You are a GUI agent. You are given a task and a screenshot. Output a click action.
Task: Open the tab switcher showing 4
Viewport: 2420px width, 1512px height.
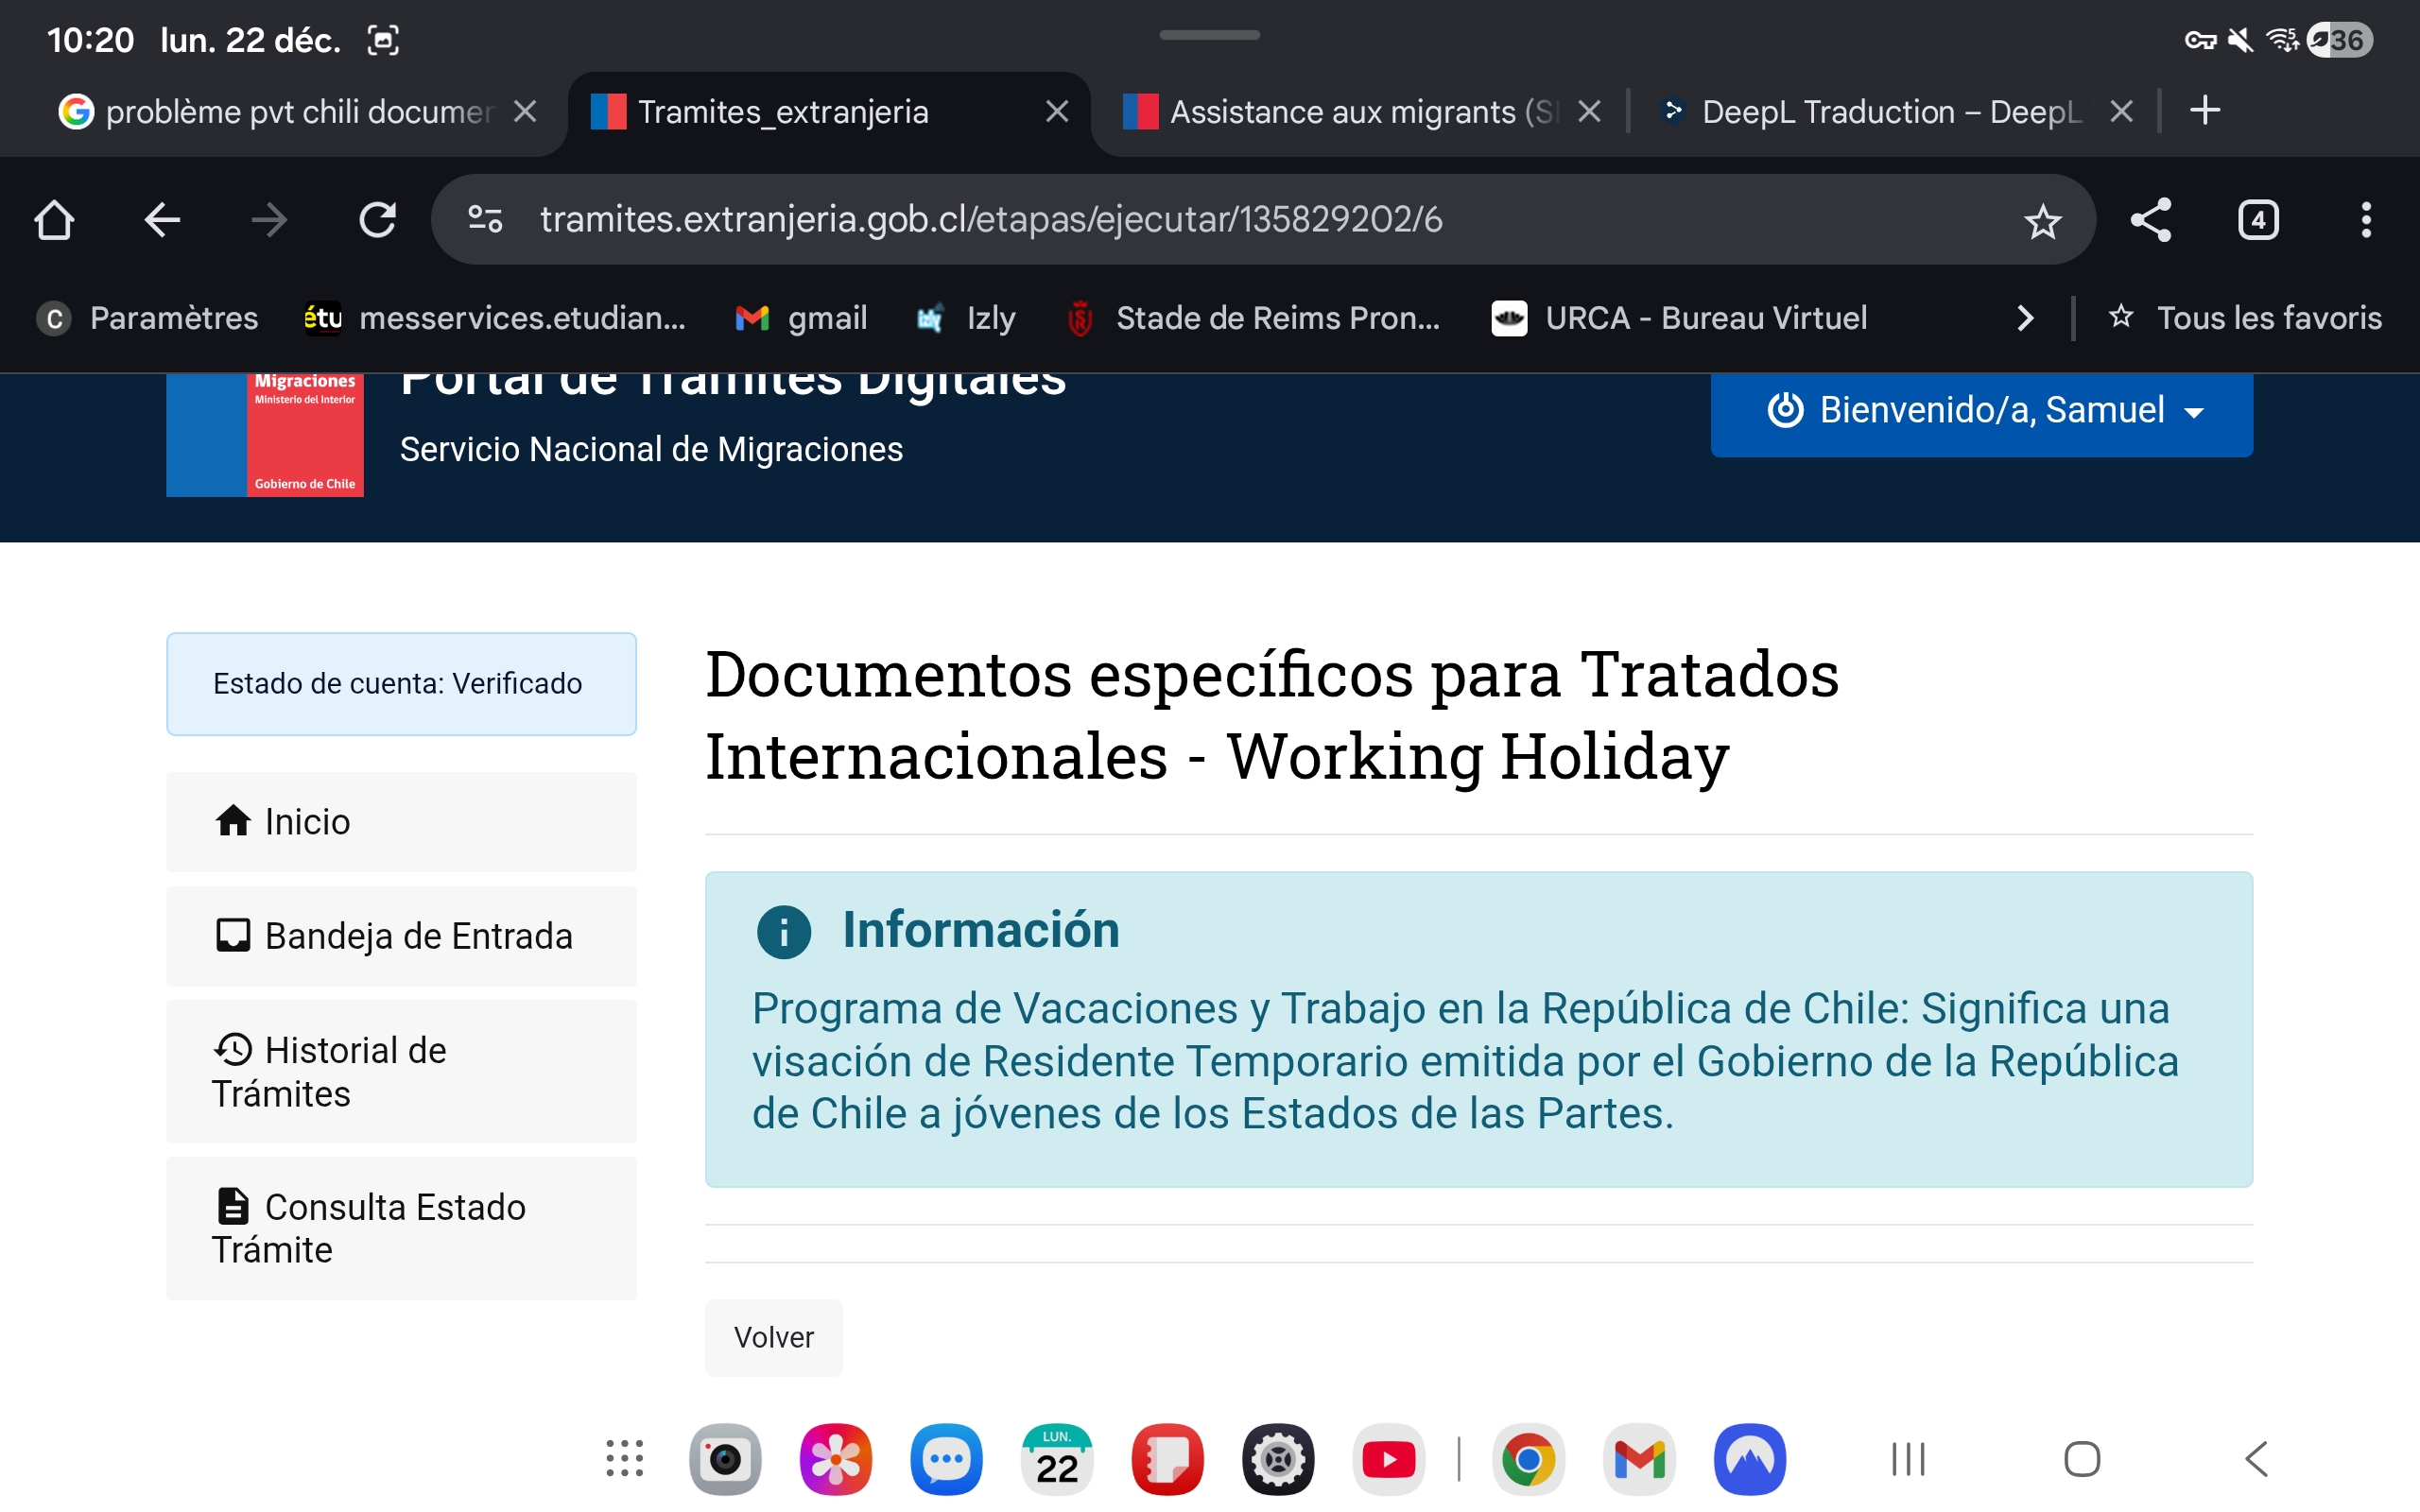pos(2258,220)
